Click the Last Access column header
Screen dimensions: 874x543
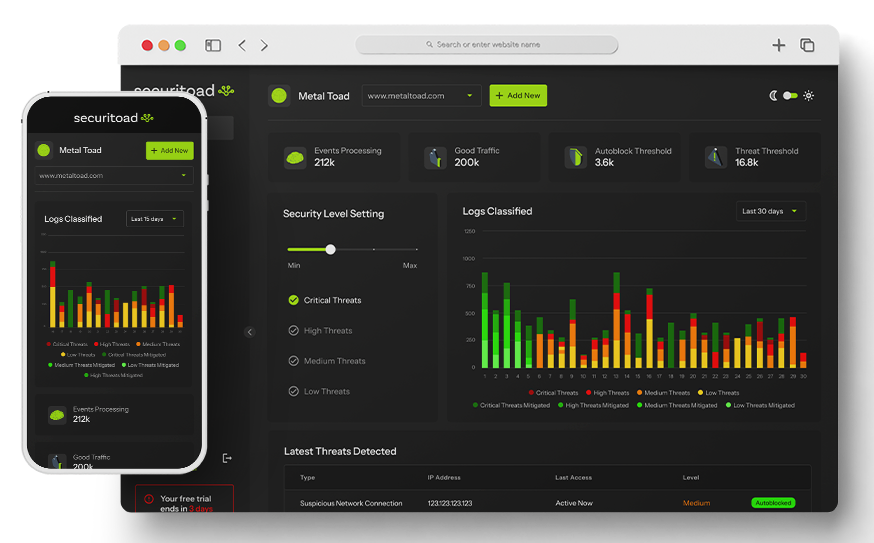click(574, 478)
